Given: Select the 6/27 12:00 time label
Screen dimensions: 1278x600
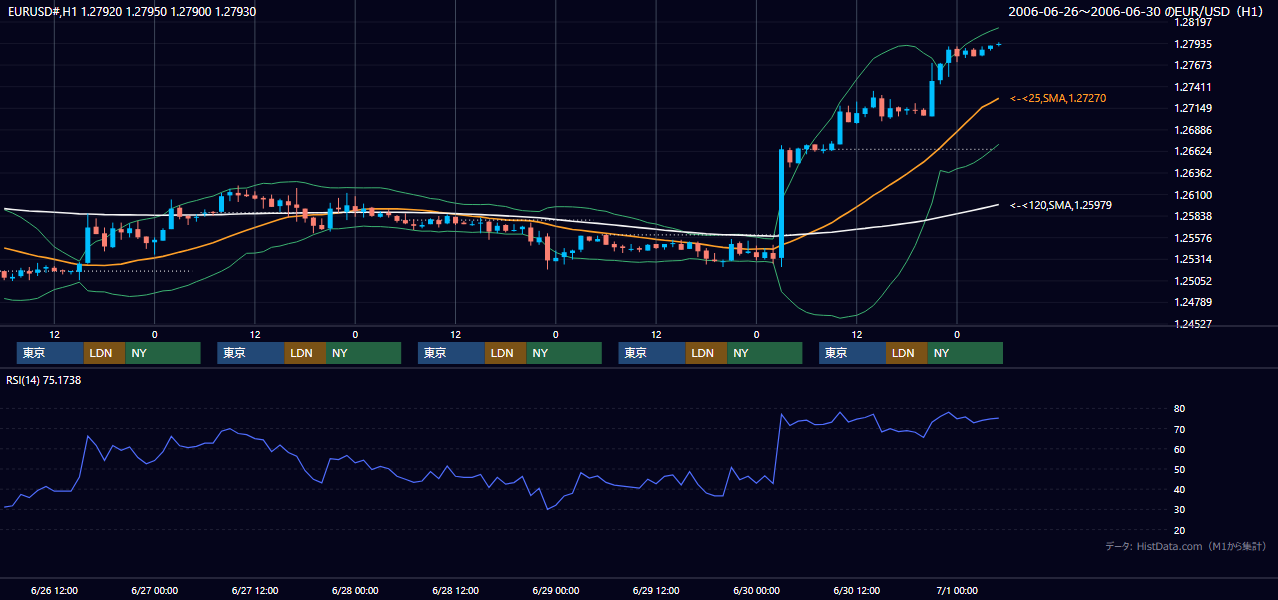Looking at the screenshot, I should (x=254, y=590).
